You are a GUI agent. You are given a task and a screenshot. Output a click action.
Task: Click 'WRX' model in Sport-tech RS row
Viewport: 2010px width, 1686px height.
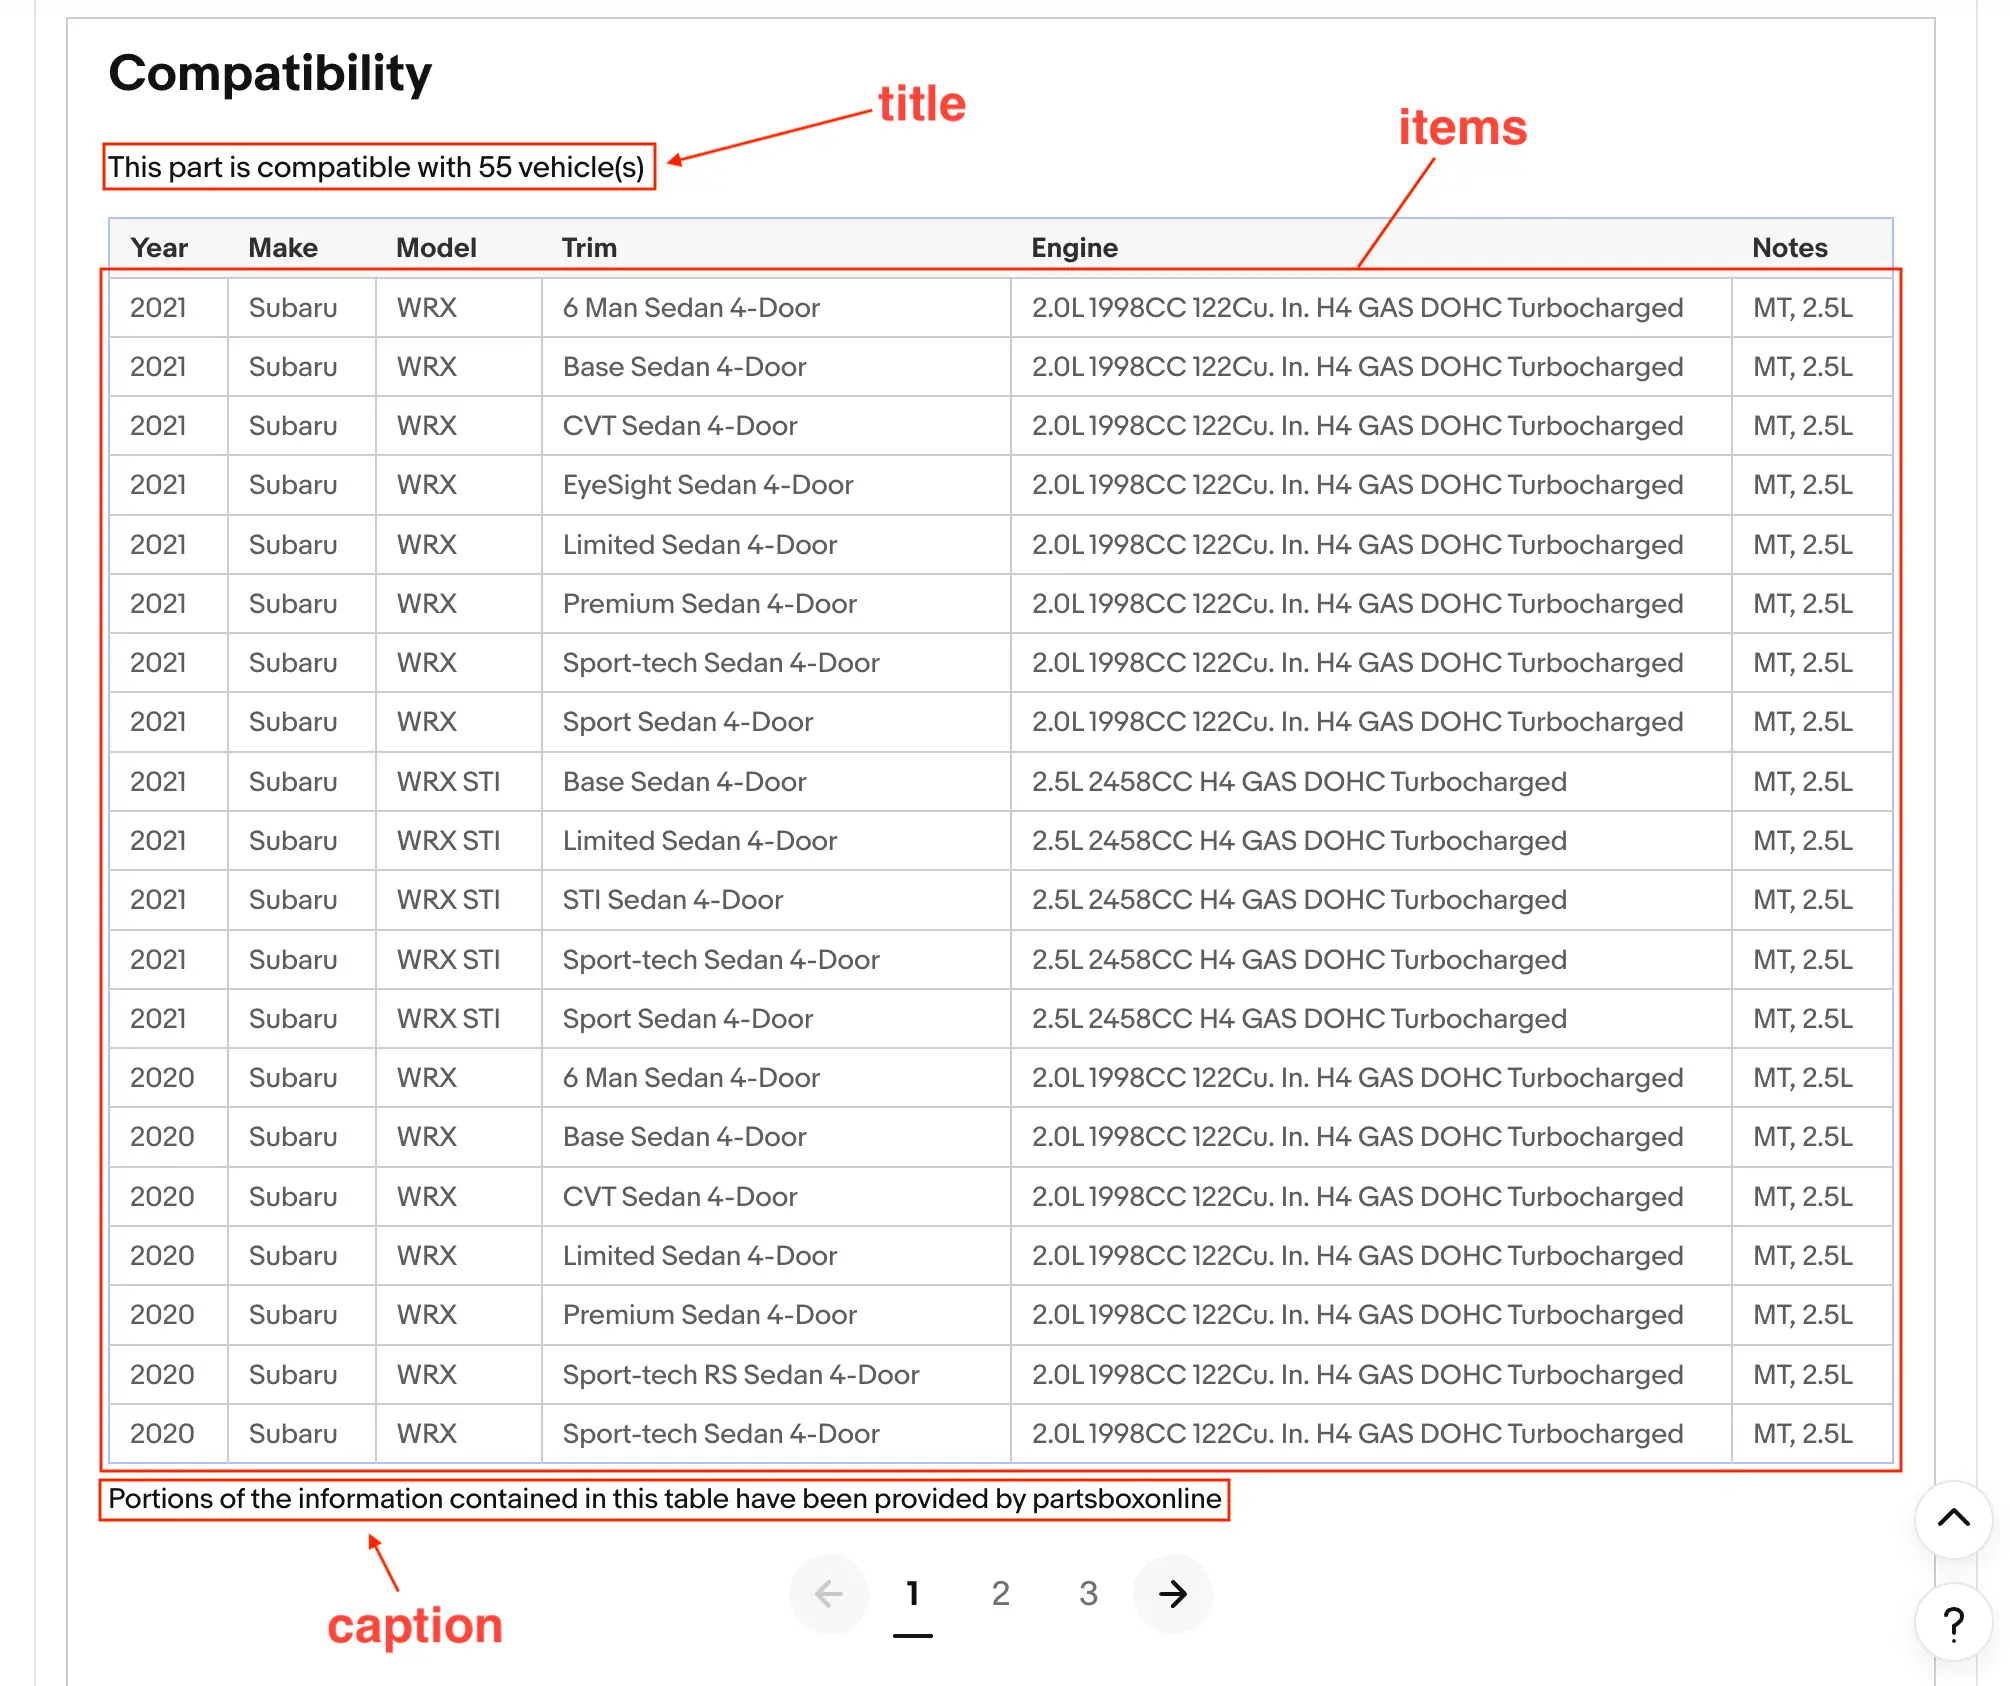click(459, 1375)
